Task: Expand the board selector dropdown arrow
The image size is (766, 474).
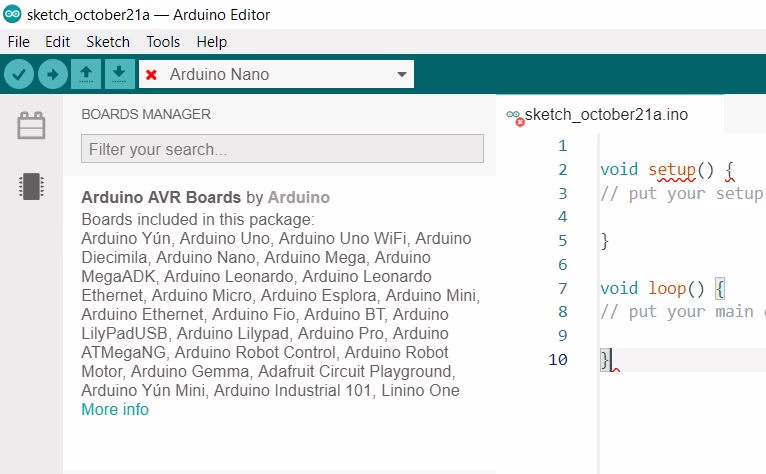Action: [x=402, y=75]
